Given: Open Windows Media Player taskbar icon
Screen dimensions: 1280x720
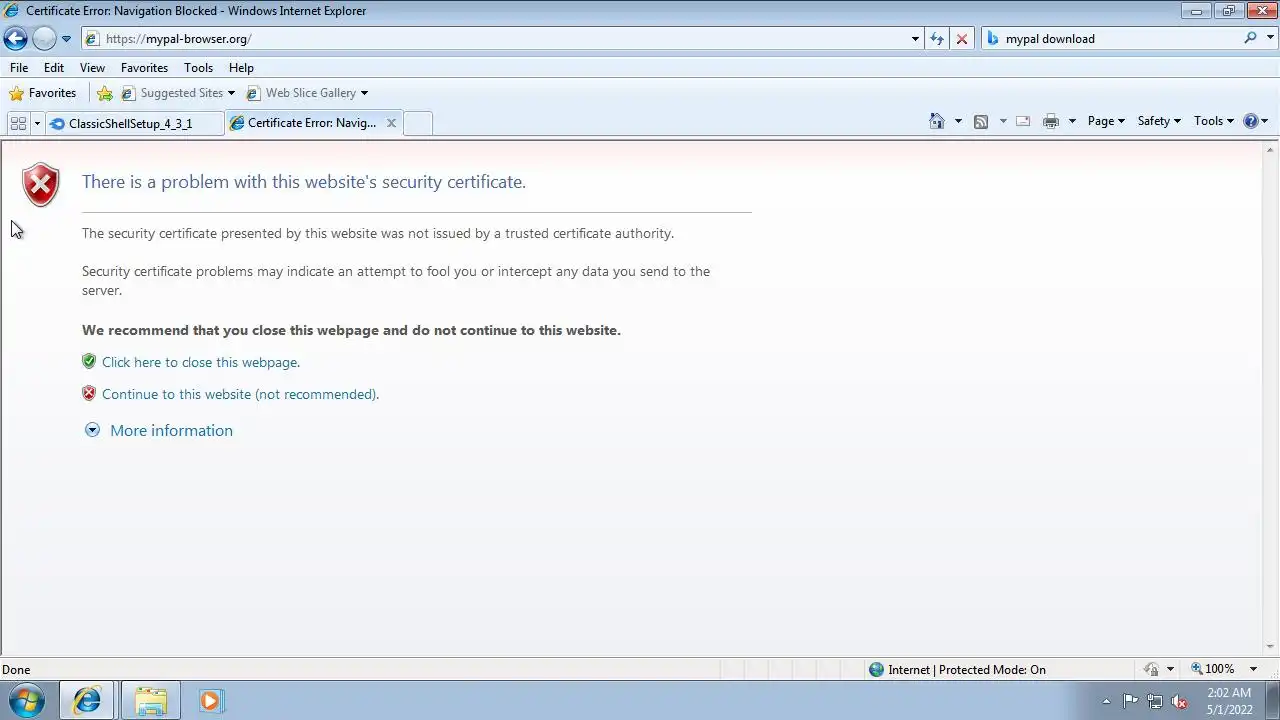Looking at the screenshot, I should tap(211, 700).
